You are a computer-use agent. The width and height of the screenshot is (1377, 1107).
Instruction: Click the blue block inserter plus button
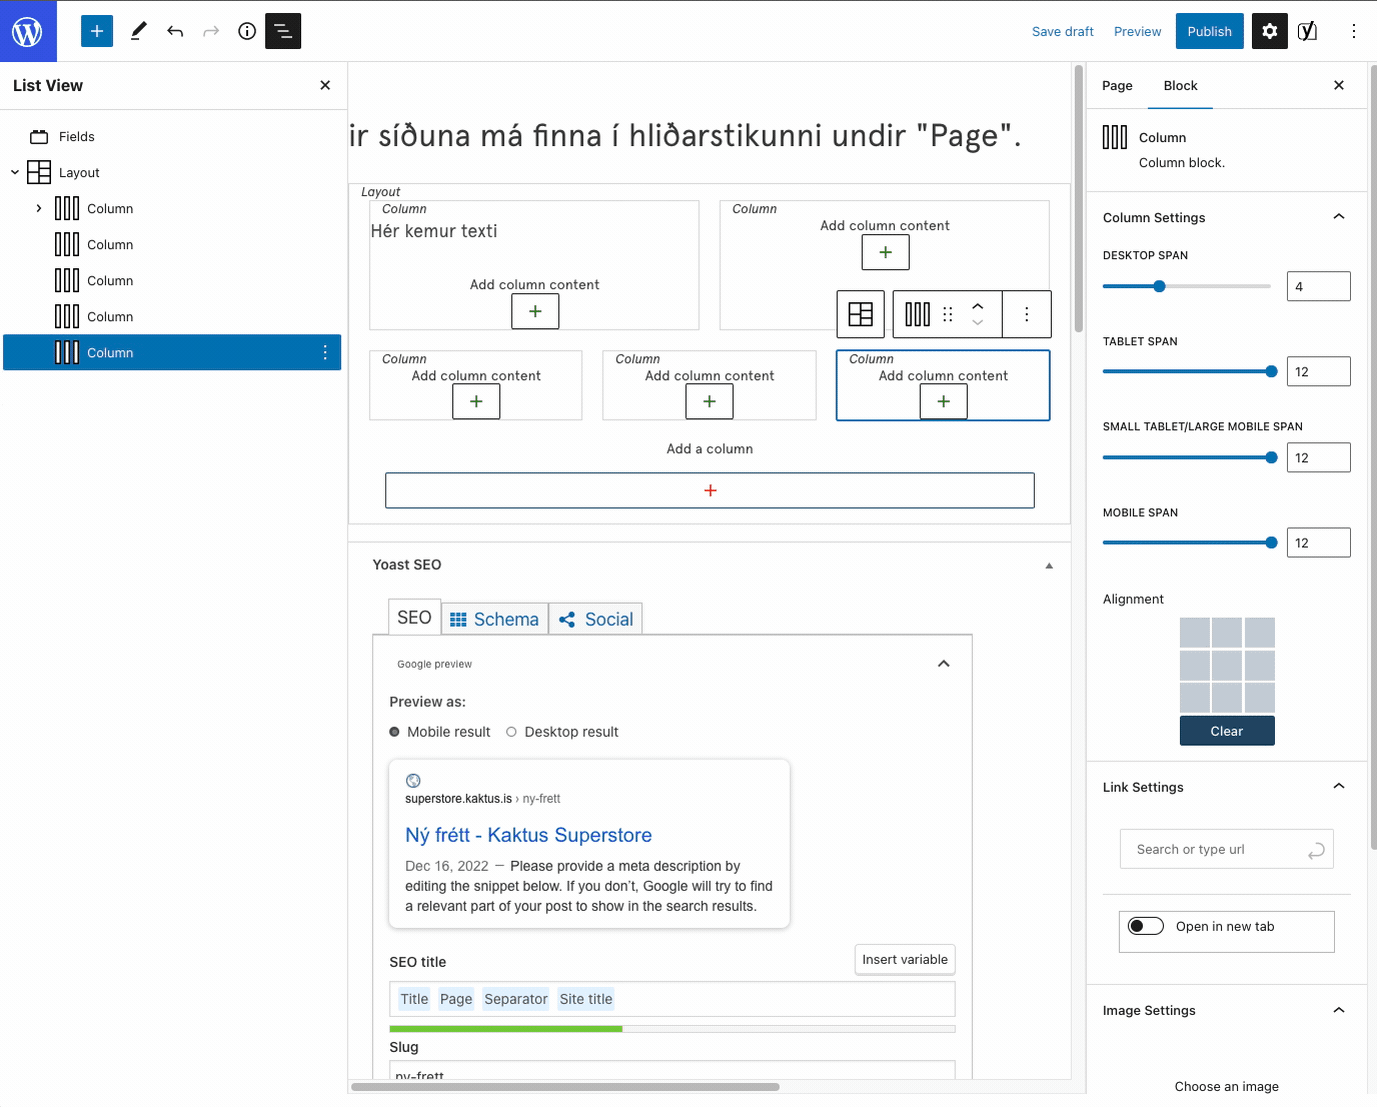pyautogui.click(x=97, y=31)
